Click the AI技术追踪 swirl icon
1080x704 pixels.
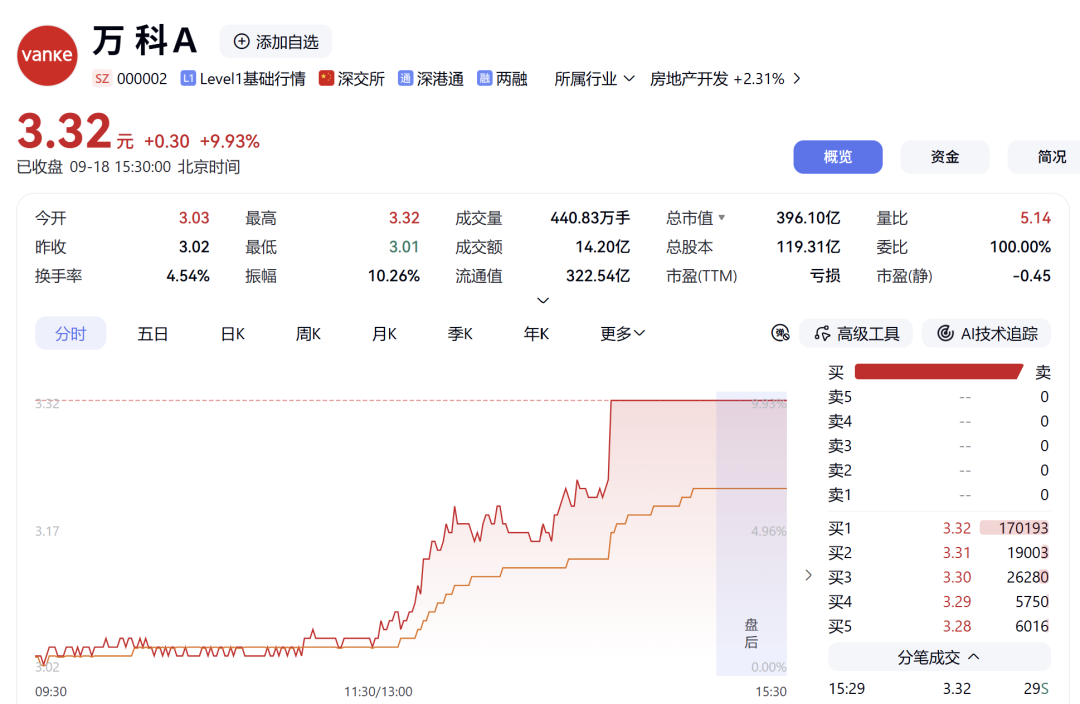[946, 333]
